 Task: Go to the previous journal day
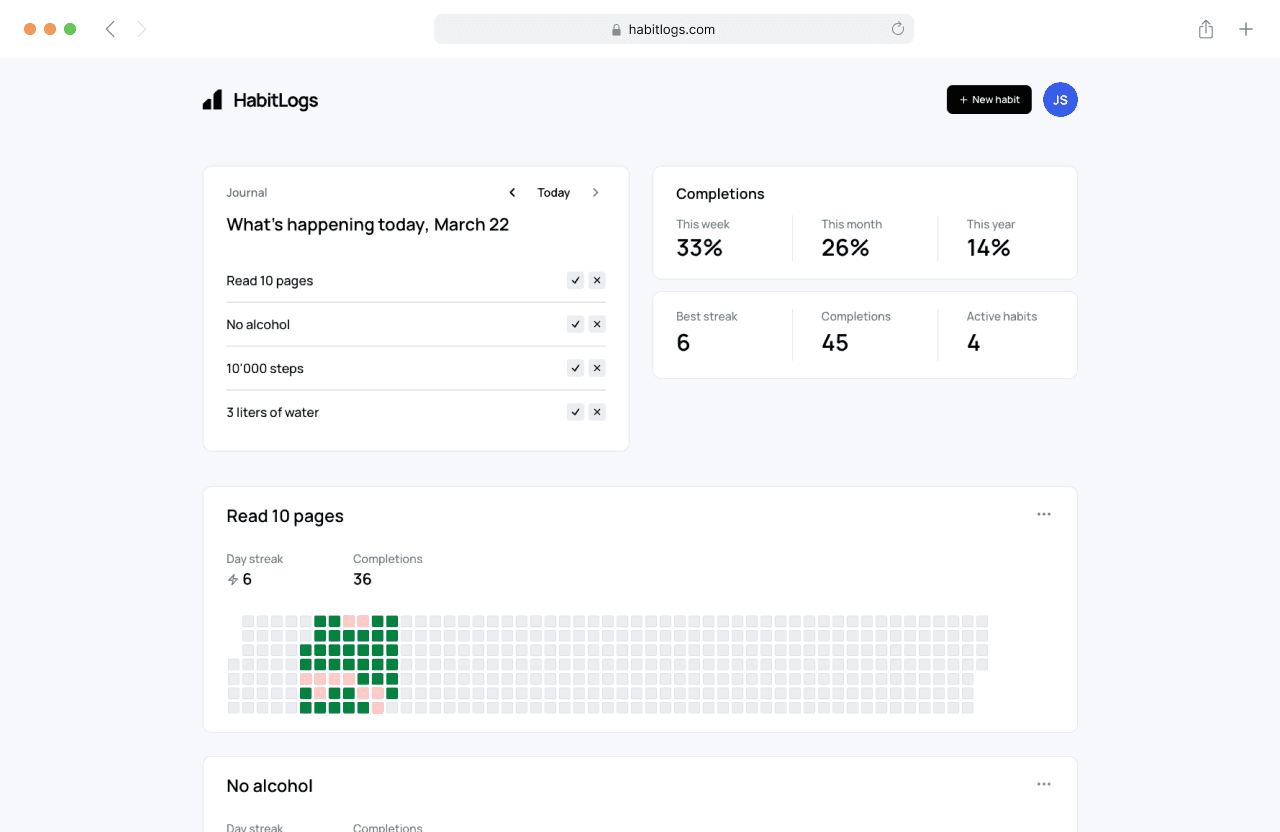[512, 192]
